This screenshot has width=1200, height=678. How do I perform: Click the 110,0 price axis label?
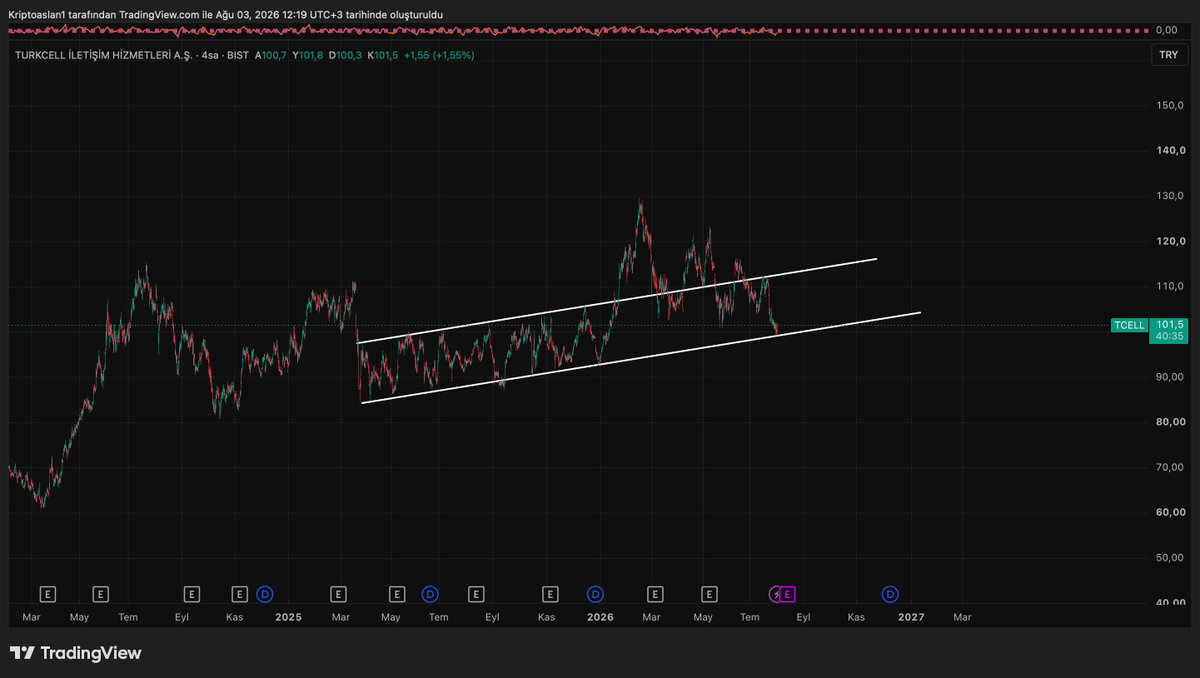point(1170,286)
